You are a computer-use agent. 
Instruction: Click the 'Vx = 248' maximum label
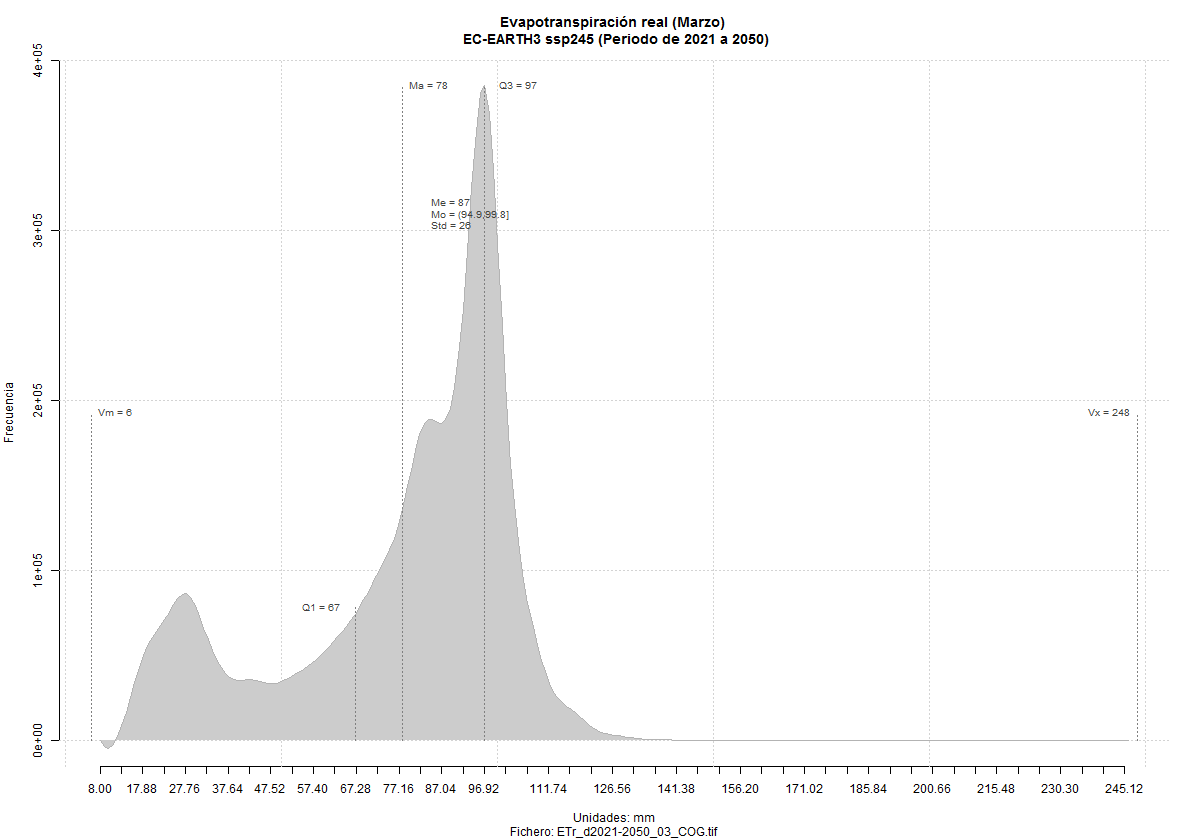point(1108,412)
